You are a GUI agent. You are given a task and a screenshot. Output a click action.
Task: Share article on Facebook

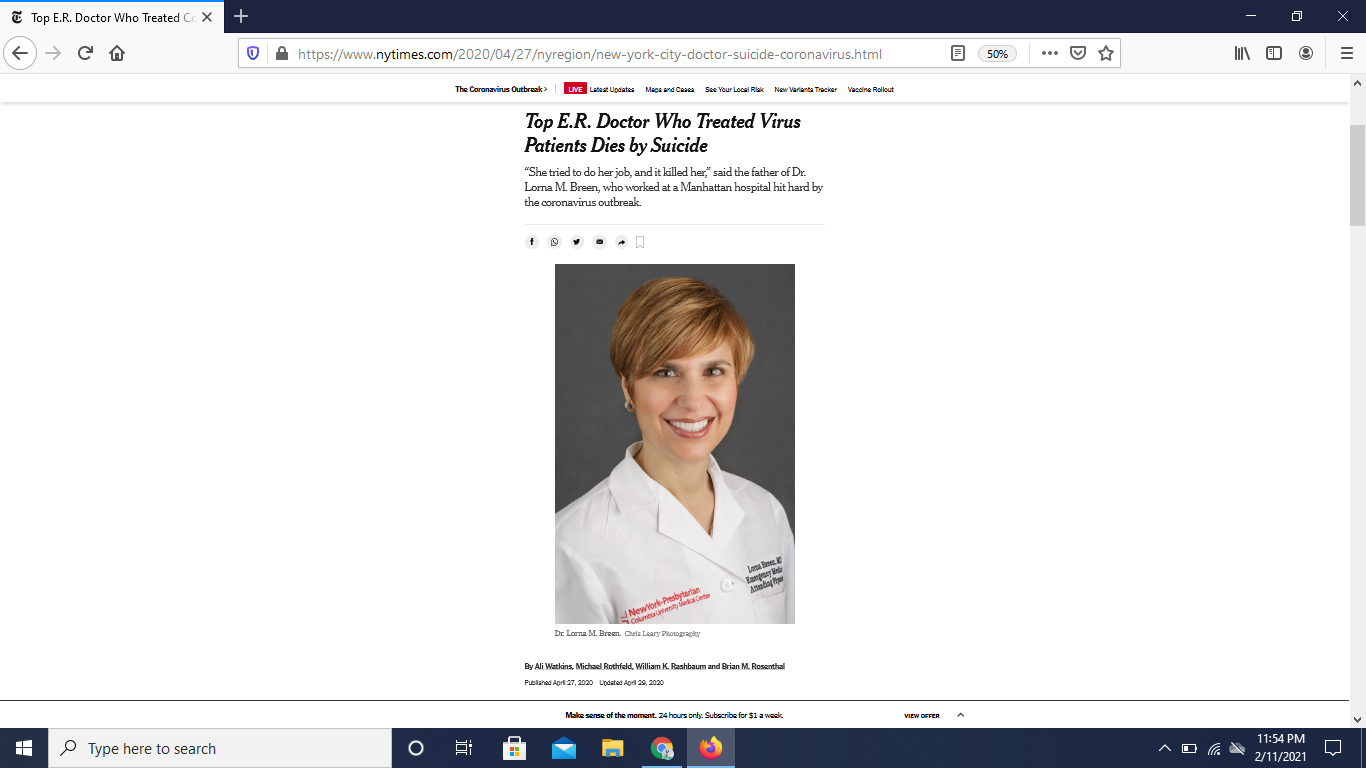click(x=532, y=242)
